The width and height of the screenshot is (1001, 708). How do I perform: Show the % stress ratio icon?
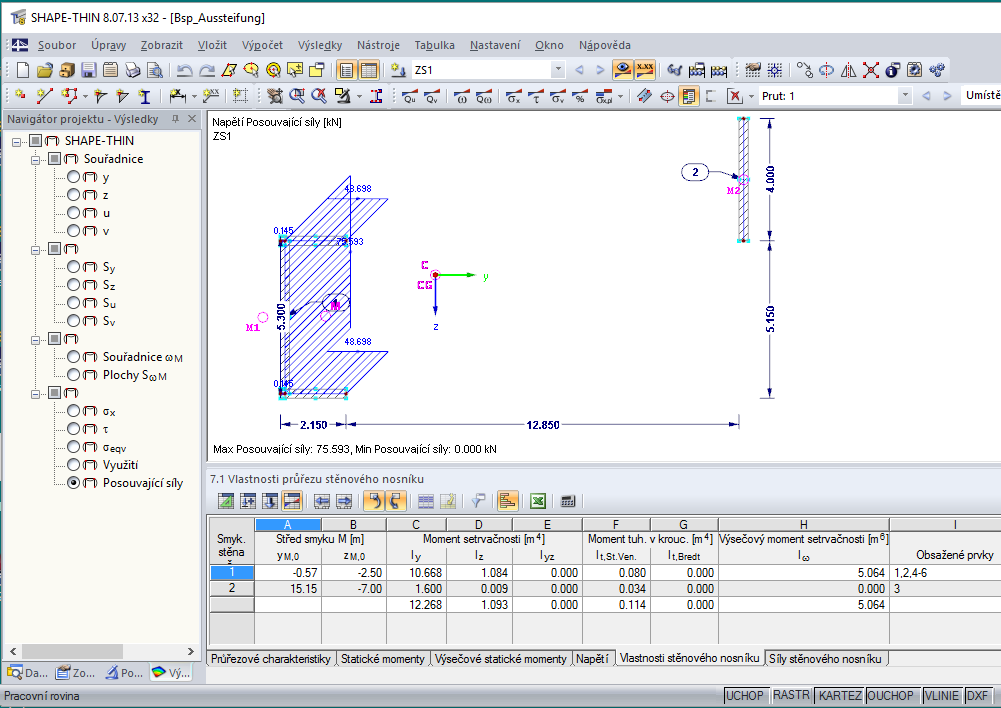click(x=580, y=96)
